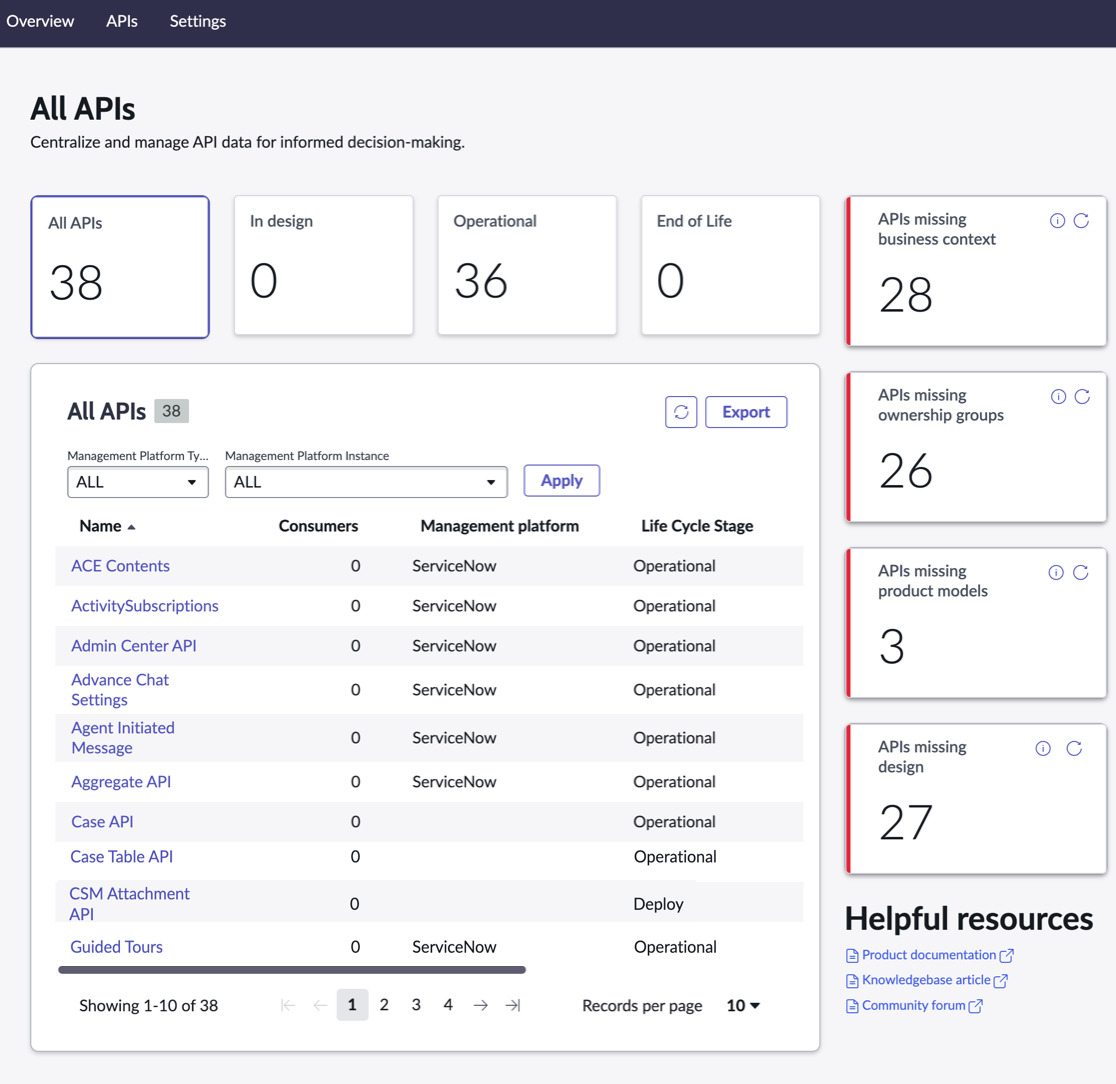1116x1084 pixels.
Task: Open the Aggregate API link
Action: [121, 782]
